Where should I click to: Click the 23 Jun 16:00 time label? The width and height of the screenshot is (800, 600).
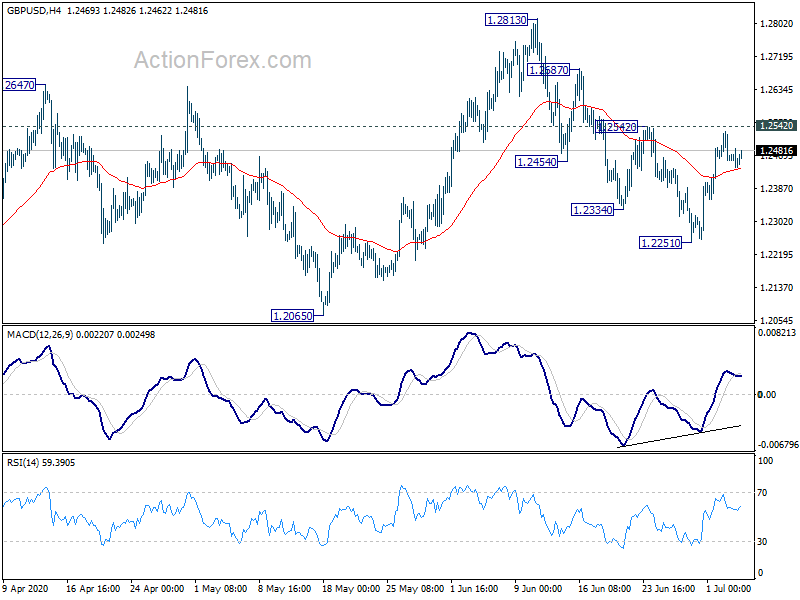[668, 588]
